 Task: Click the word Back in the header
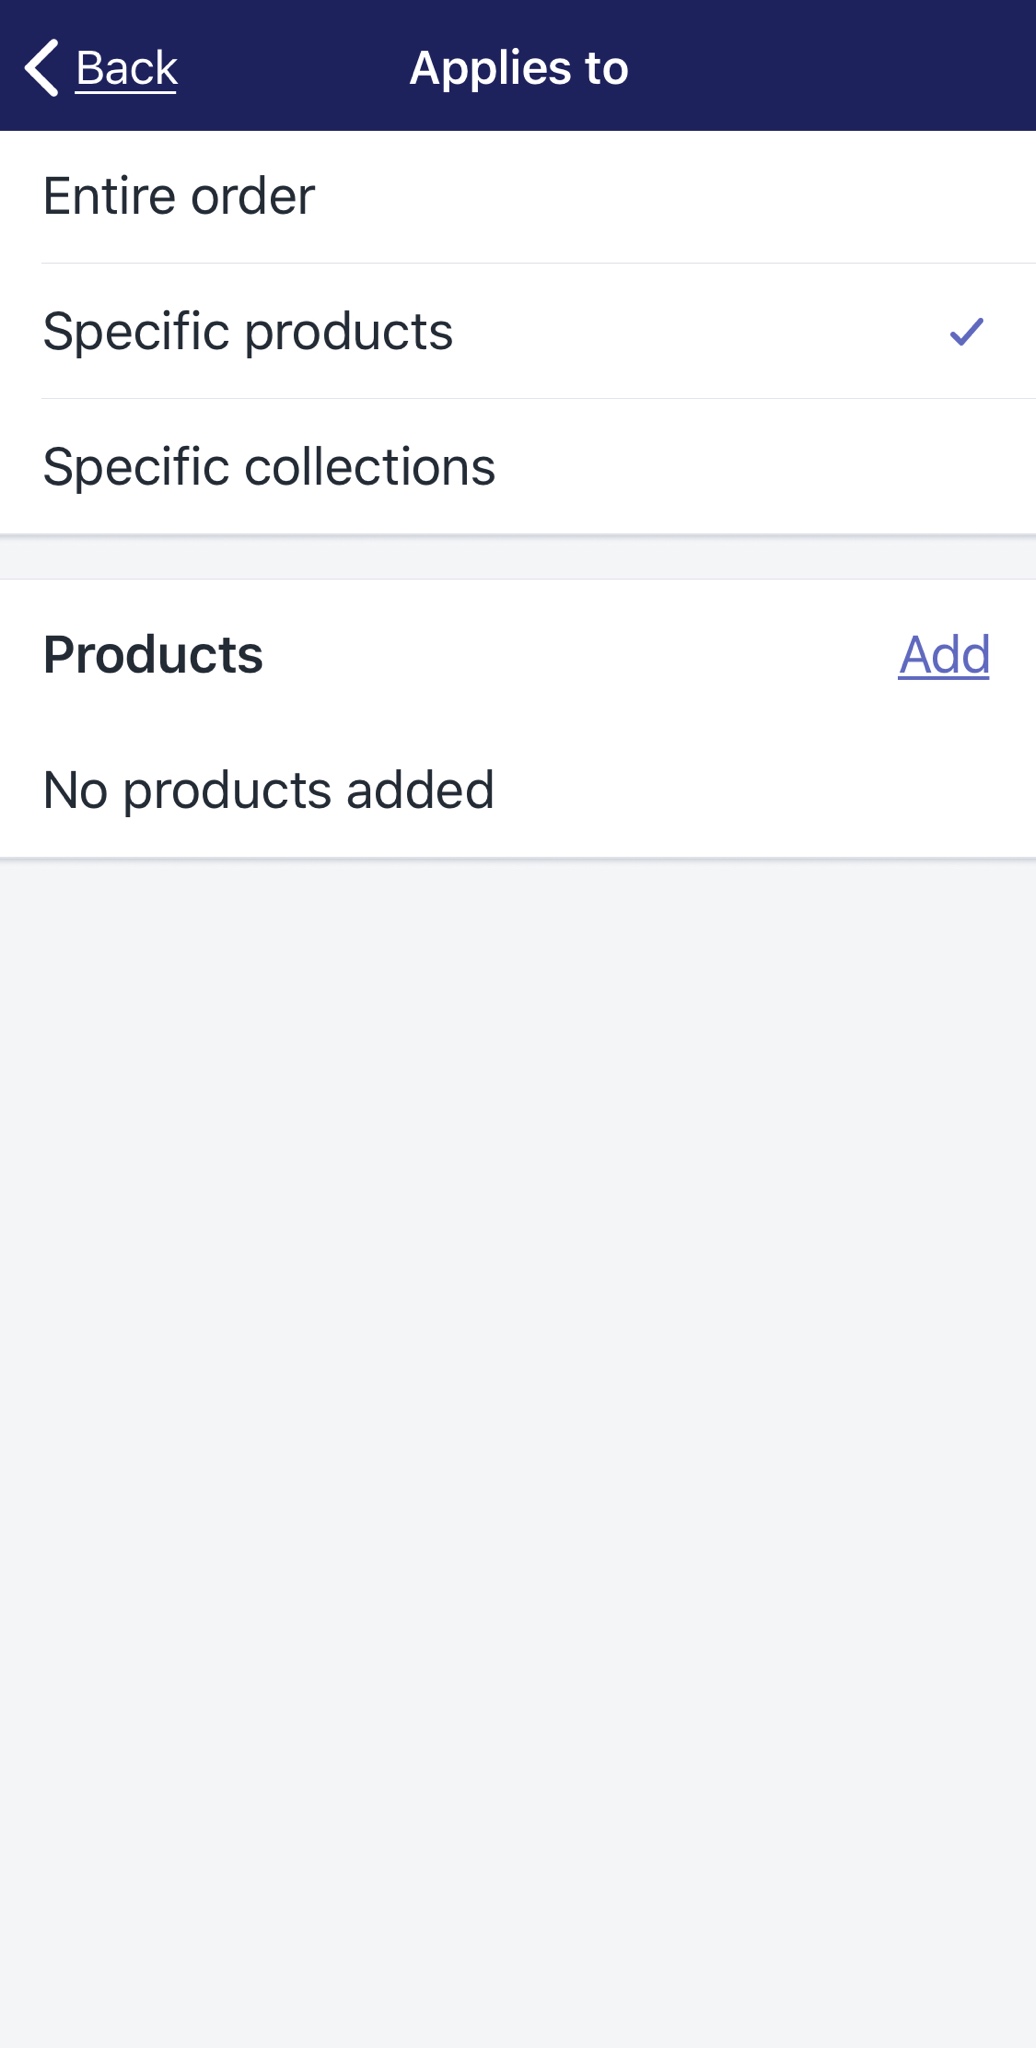(x=126, y=68)
